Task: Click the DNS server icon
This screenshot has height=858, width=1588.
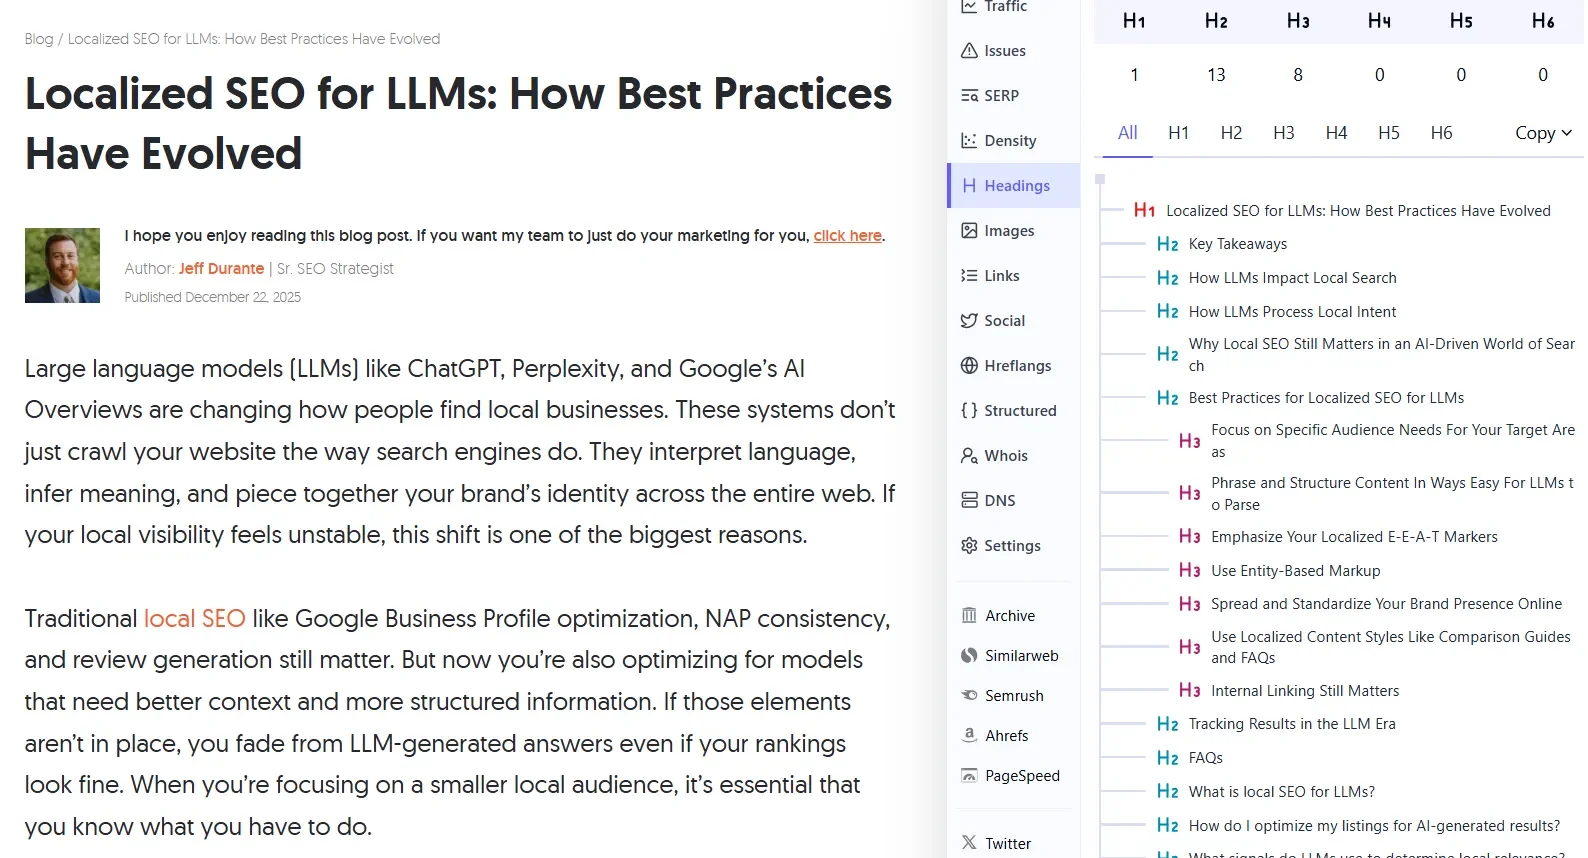Action: [969, 501]
